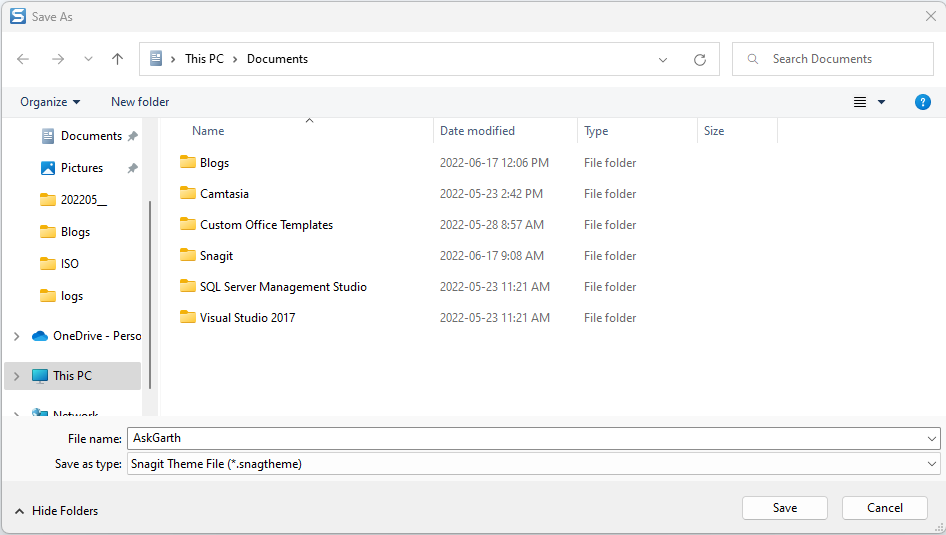Viewport: 946px width, 535px height.
Task: Expand the This PC tree node
Action: 16,376
